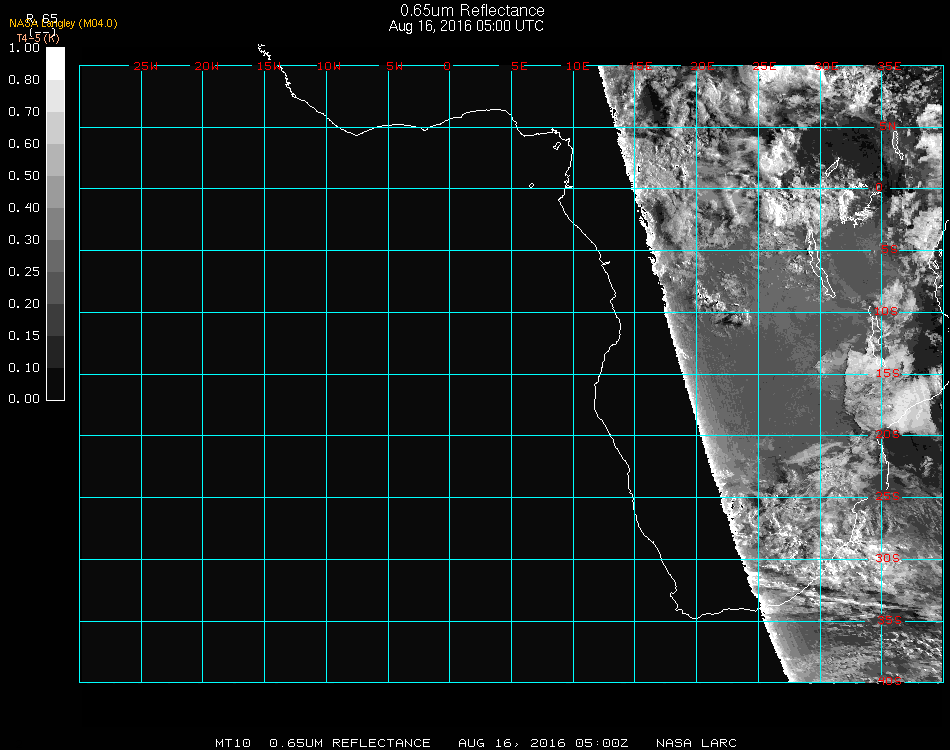
Task: Click the 30E longitude label
Action: pyautogui.click(x=826, y=66)
